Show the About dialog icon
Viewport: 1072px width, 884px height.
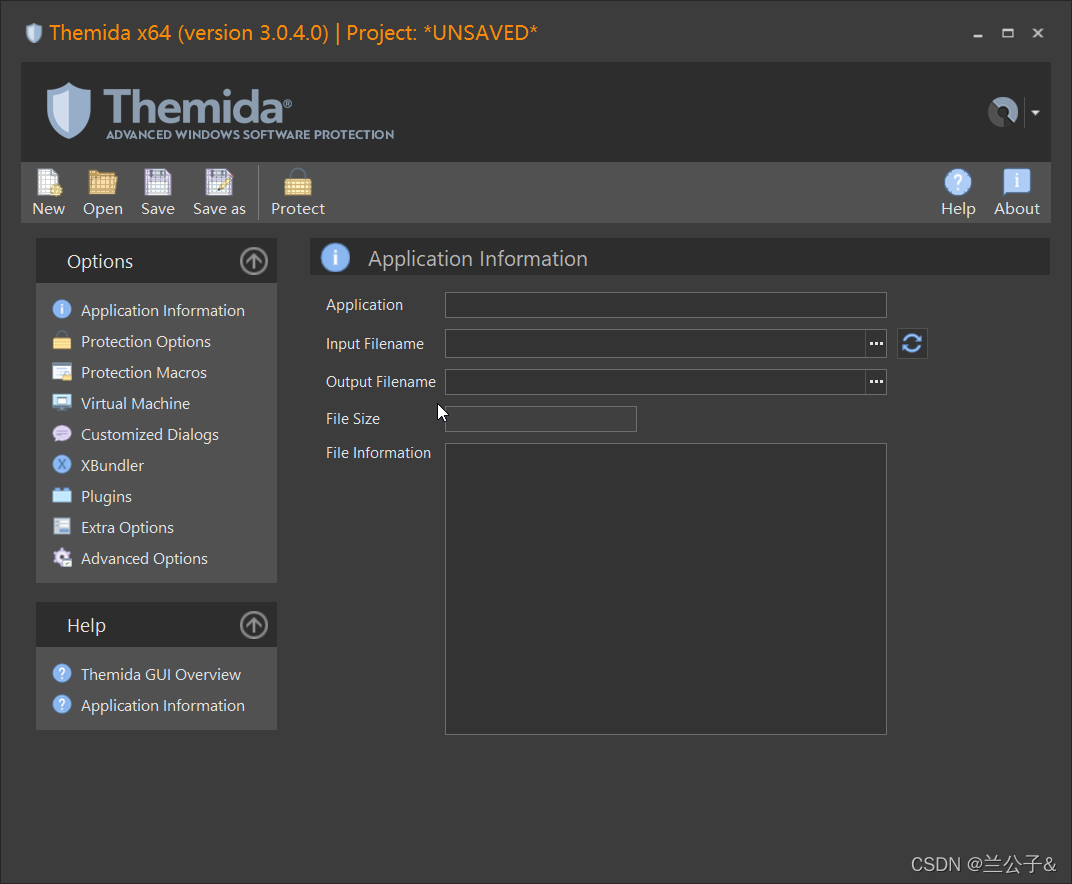tap(1017, 193)
